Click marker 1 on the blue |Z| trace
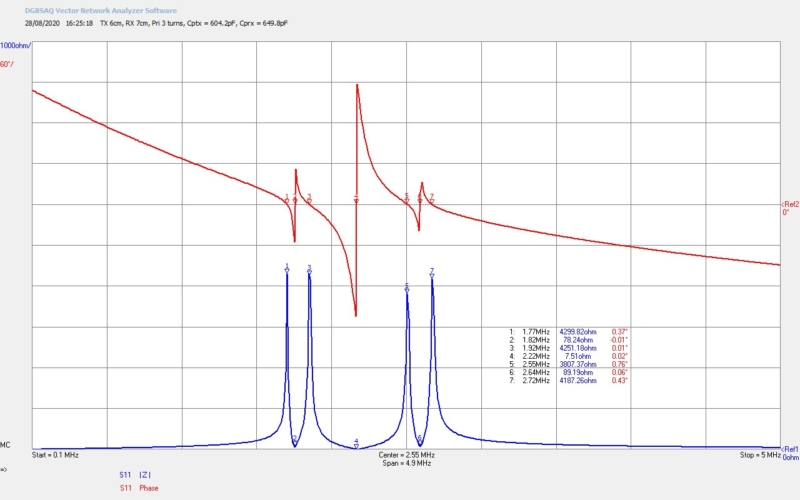The height and width of the screenshot is (500, 800). click(x=287, y=267)
